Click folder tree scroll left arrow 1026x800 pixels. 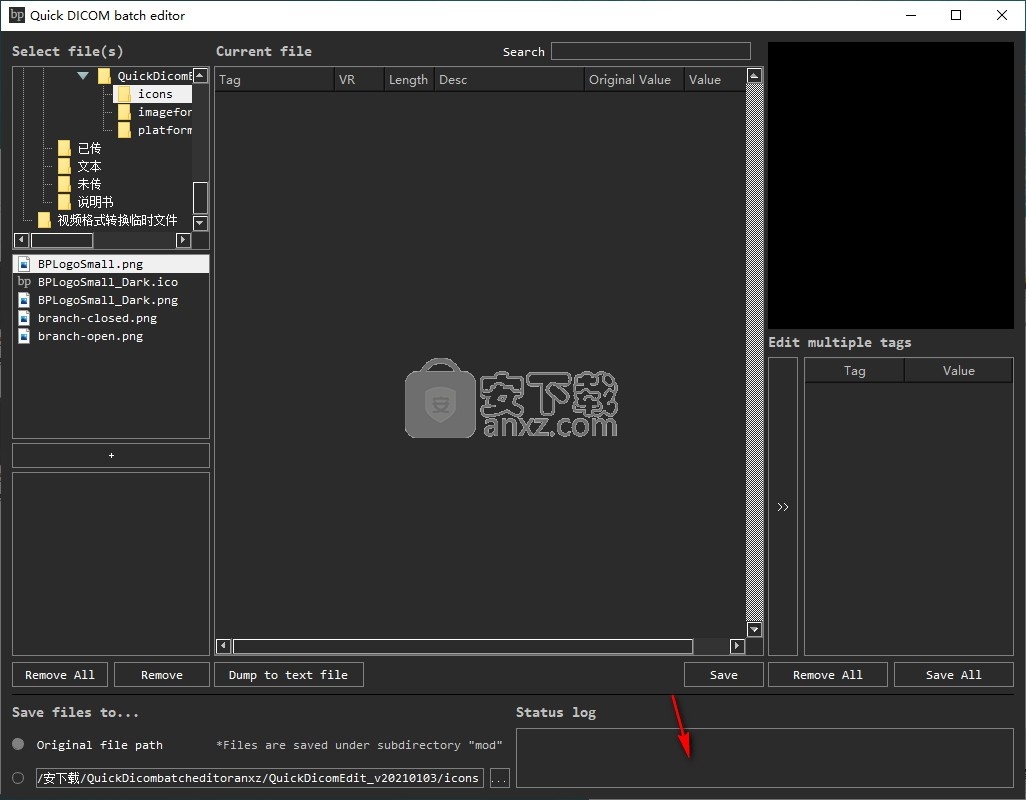point(21,240)
